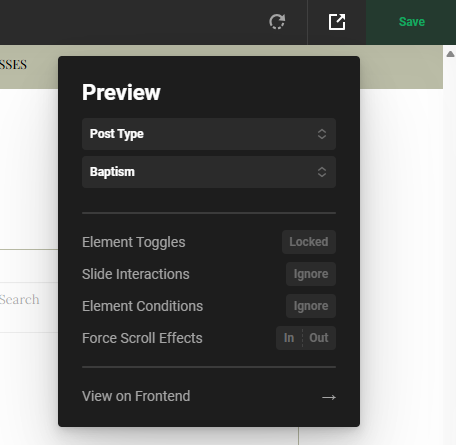Toggle Slide Interactions Ignore option
The height and width of the screenshot is (445, 456).
coord(311,274)
